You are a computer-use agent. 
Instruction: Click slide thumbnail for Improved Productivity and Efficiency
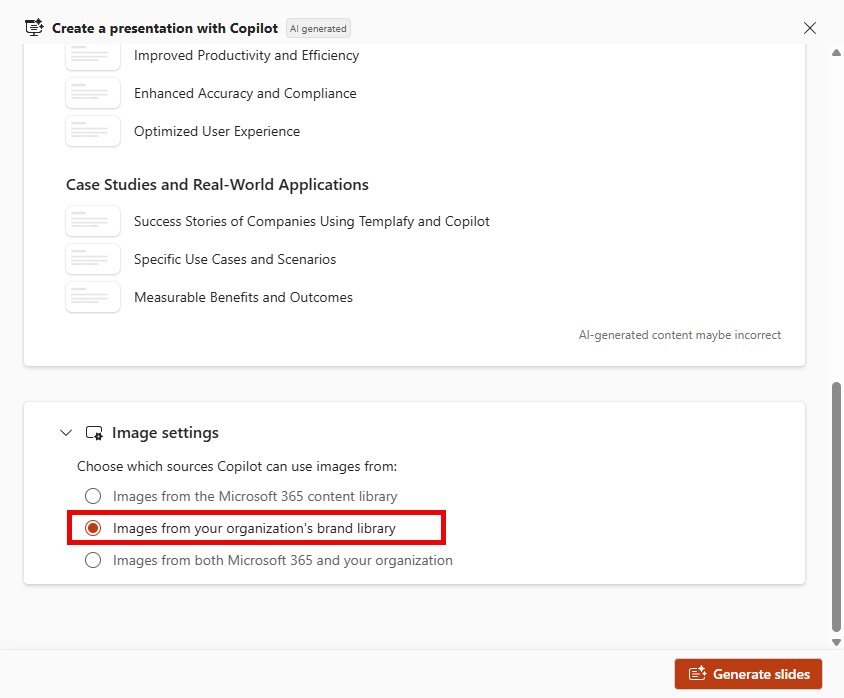pyautogui.click(x=93, y=56)
